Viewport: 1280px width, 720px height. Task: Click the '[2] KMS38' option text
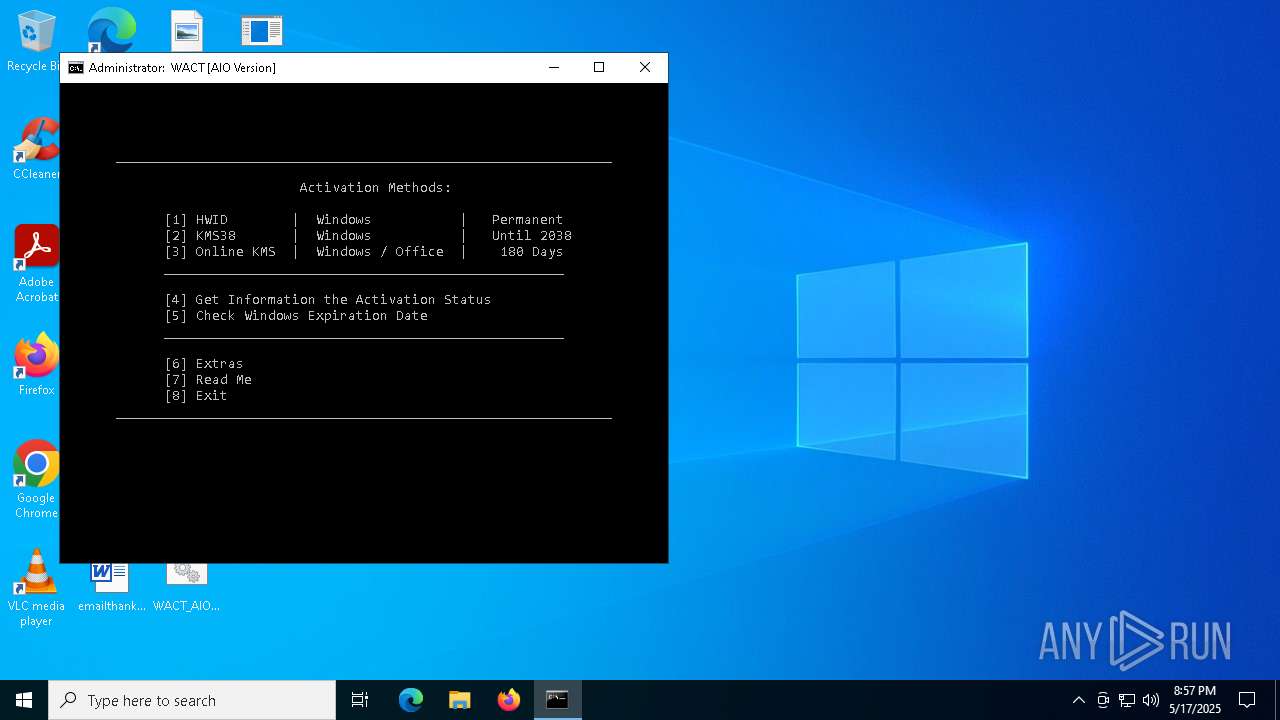(x=200, y=236)
